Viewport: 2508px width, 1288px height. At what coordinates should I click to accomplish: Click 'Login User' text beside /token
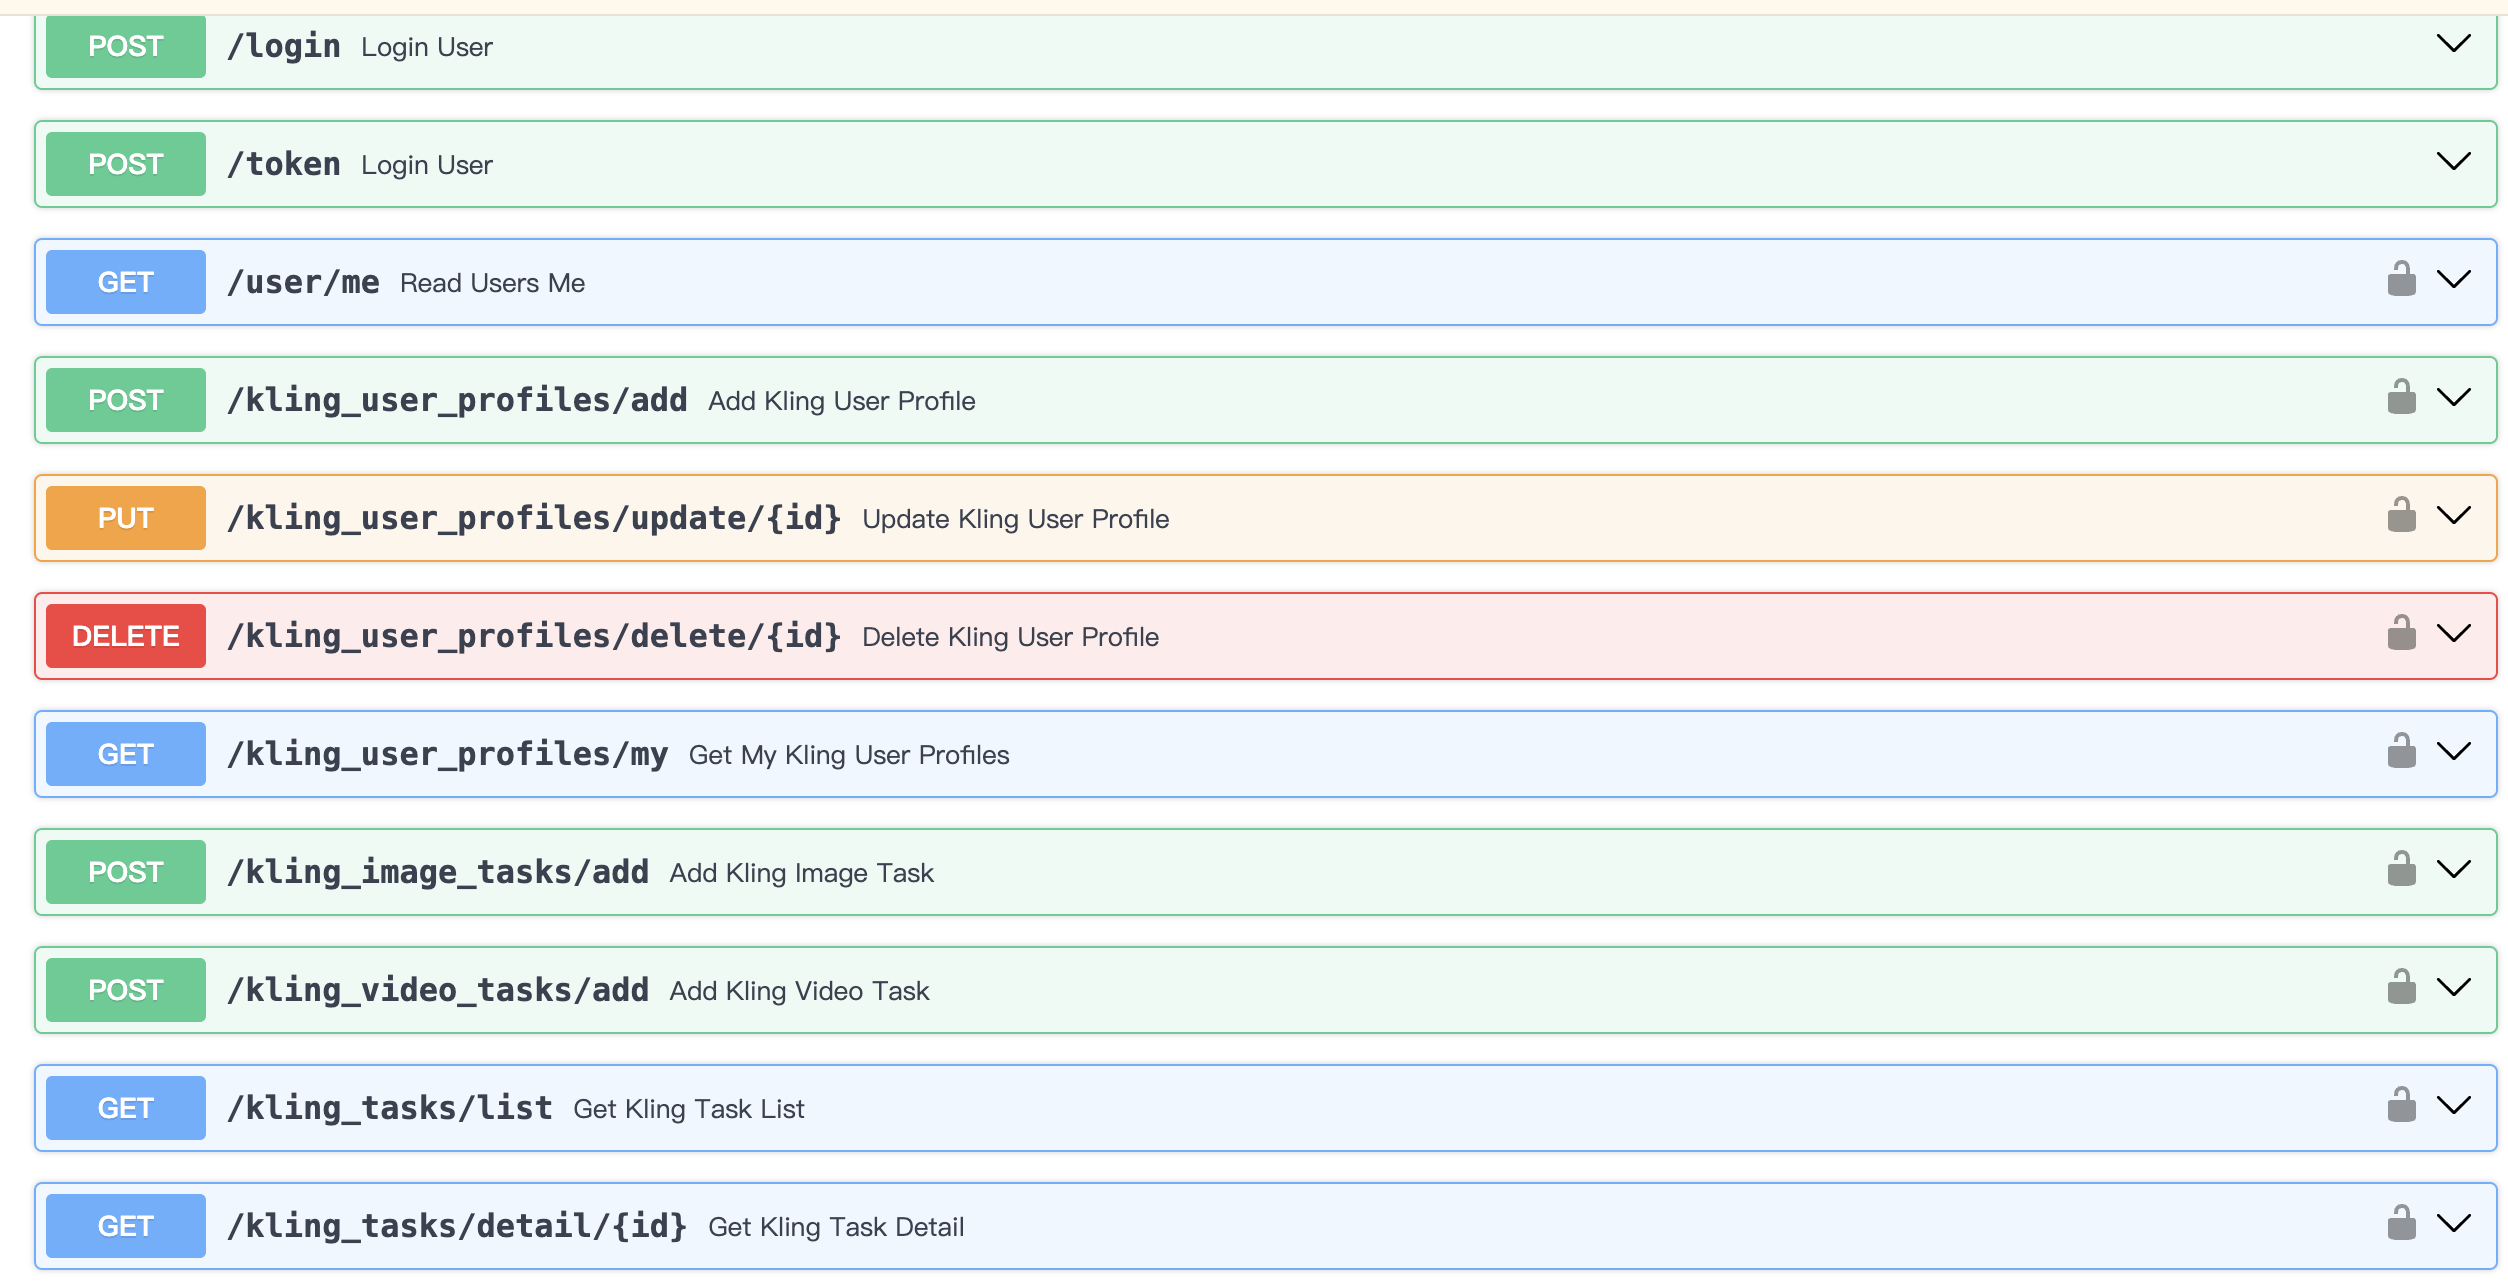pos(427,165)
